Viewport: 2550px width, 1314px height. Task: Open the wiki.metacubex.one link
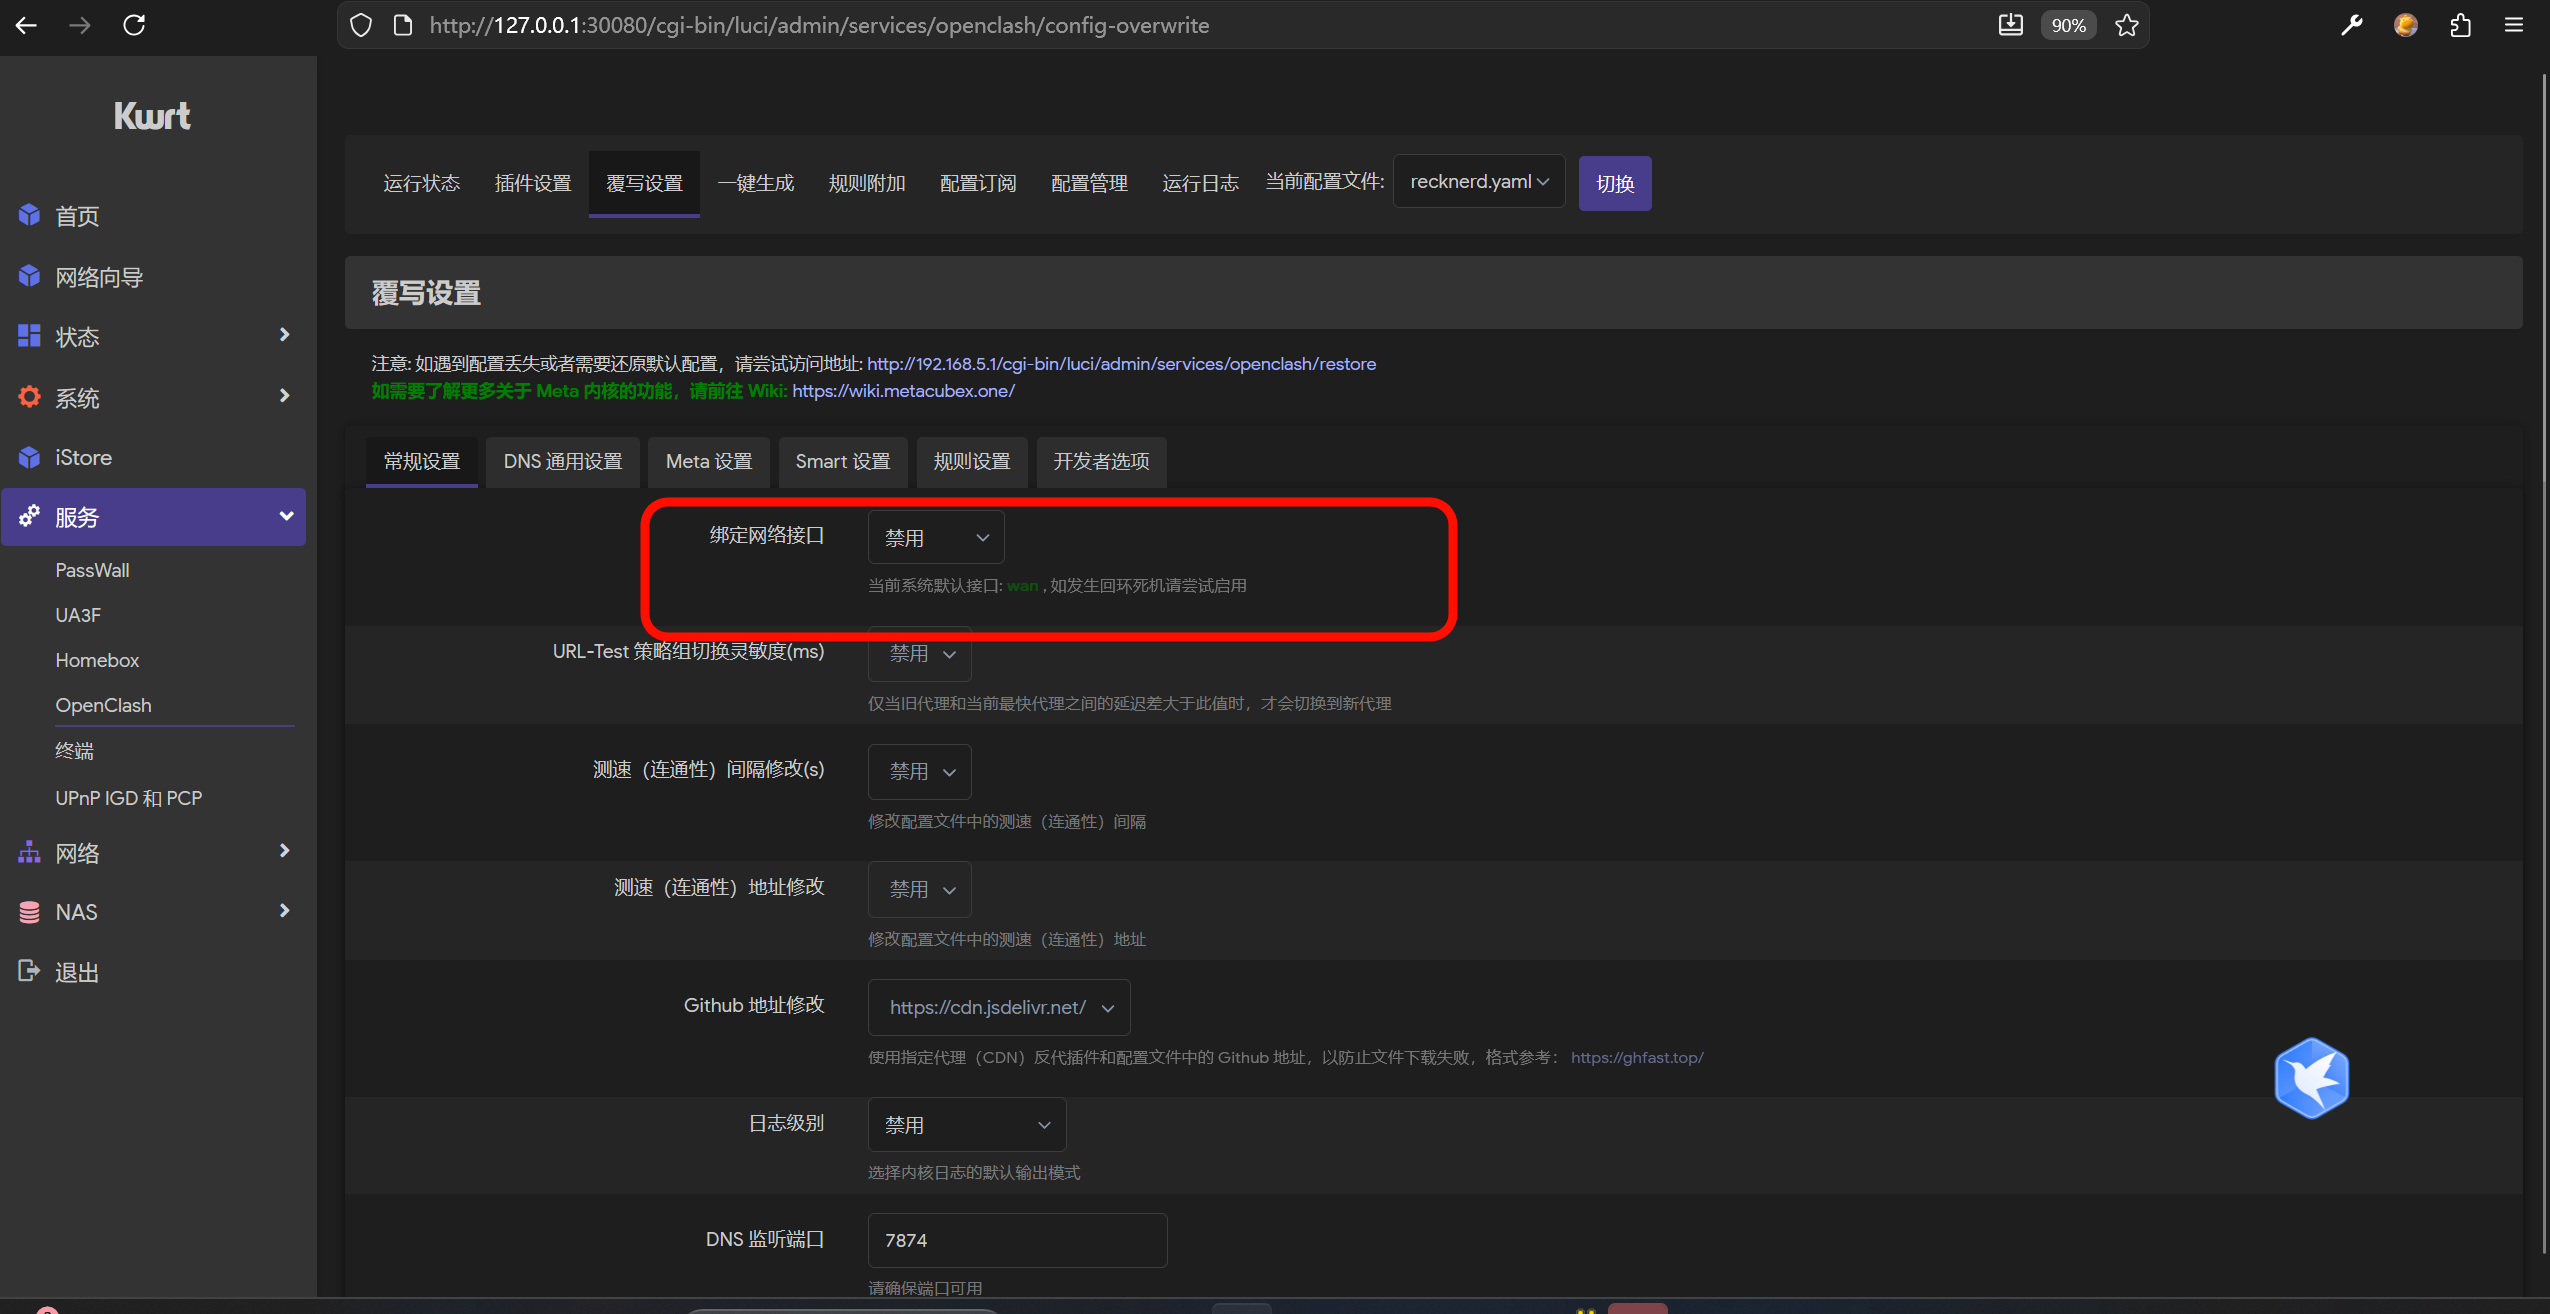click(903, 391)
